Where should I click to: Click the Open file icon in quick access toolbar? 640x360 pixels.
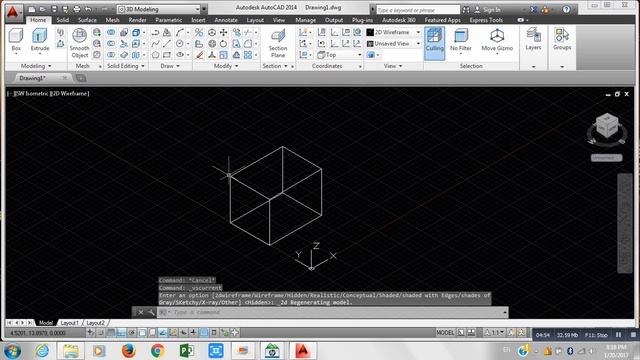(42, 9)
